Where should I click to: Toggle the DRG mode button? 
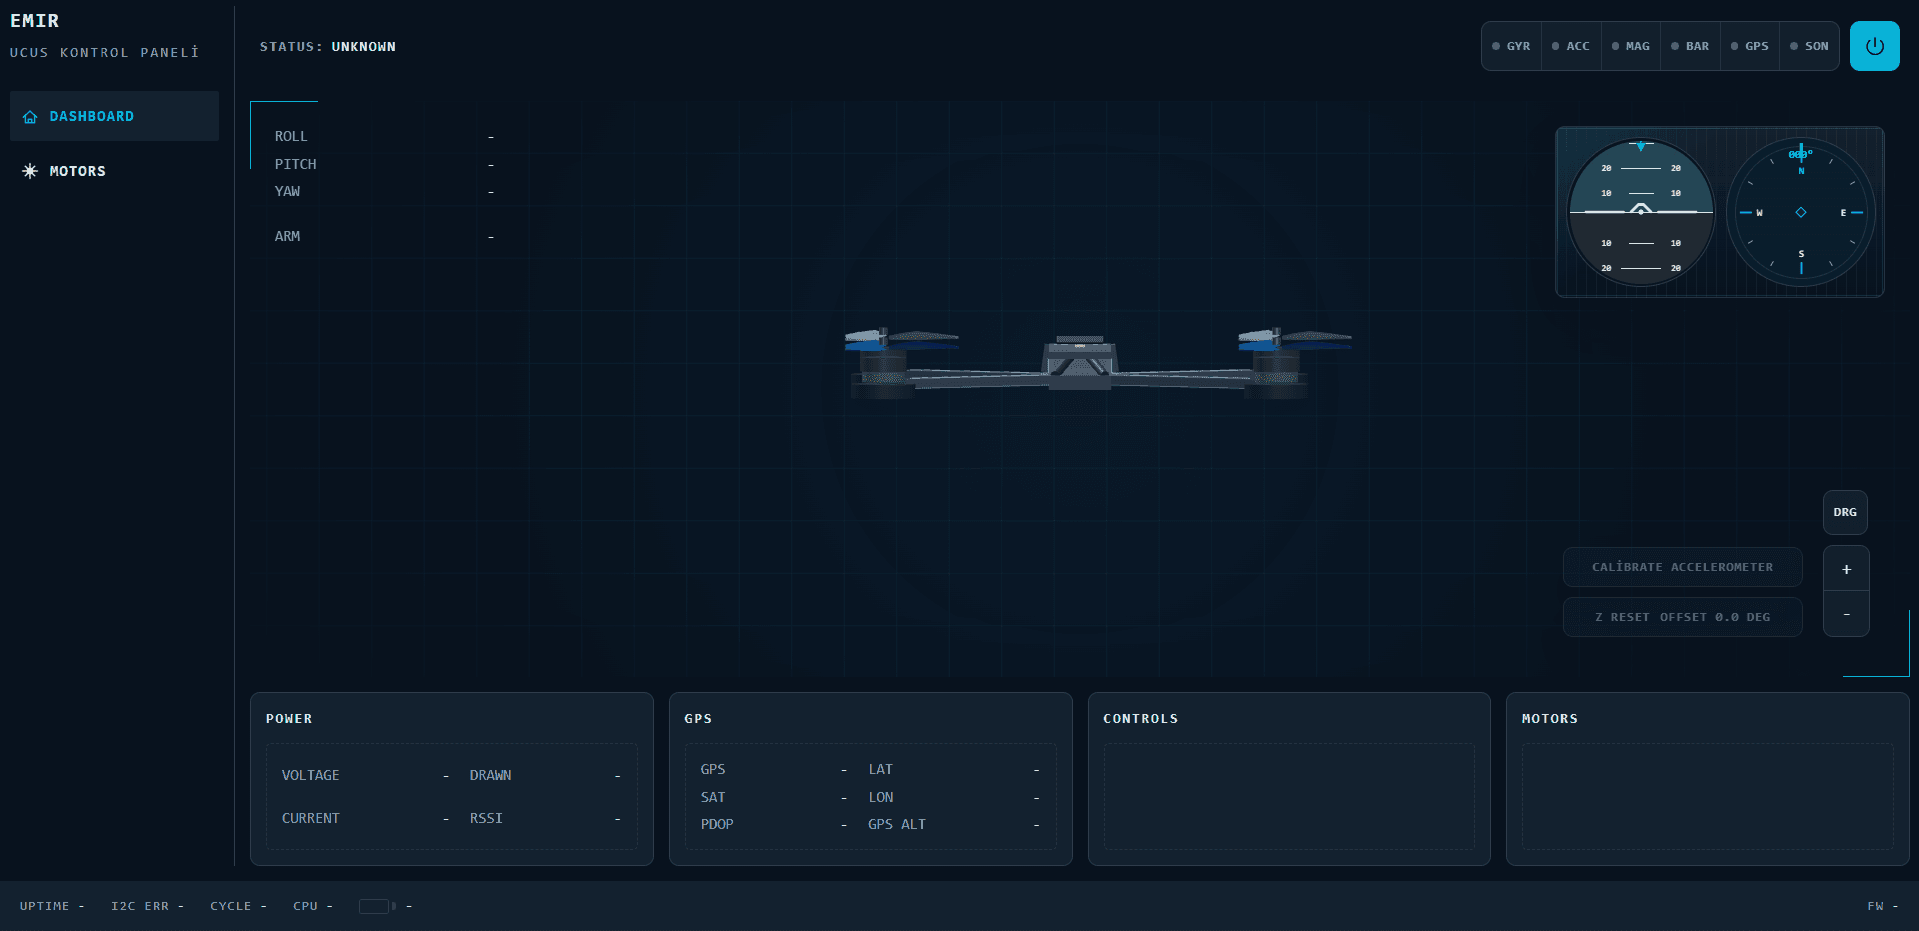click(x=1845, y=512)
